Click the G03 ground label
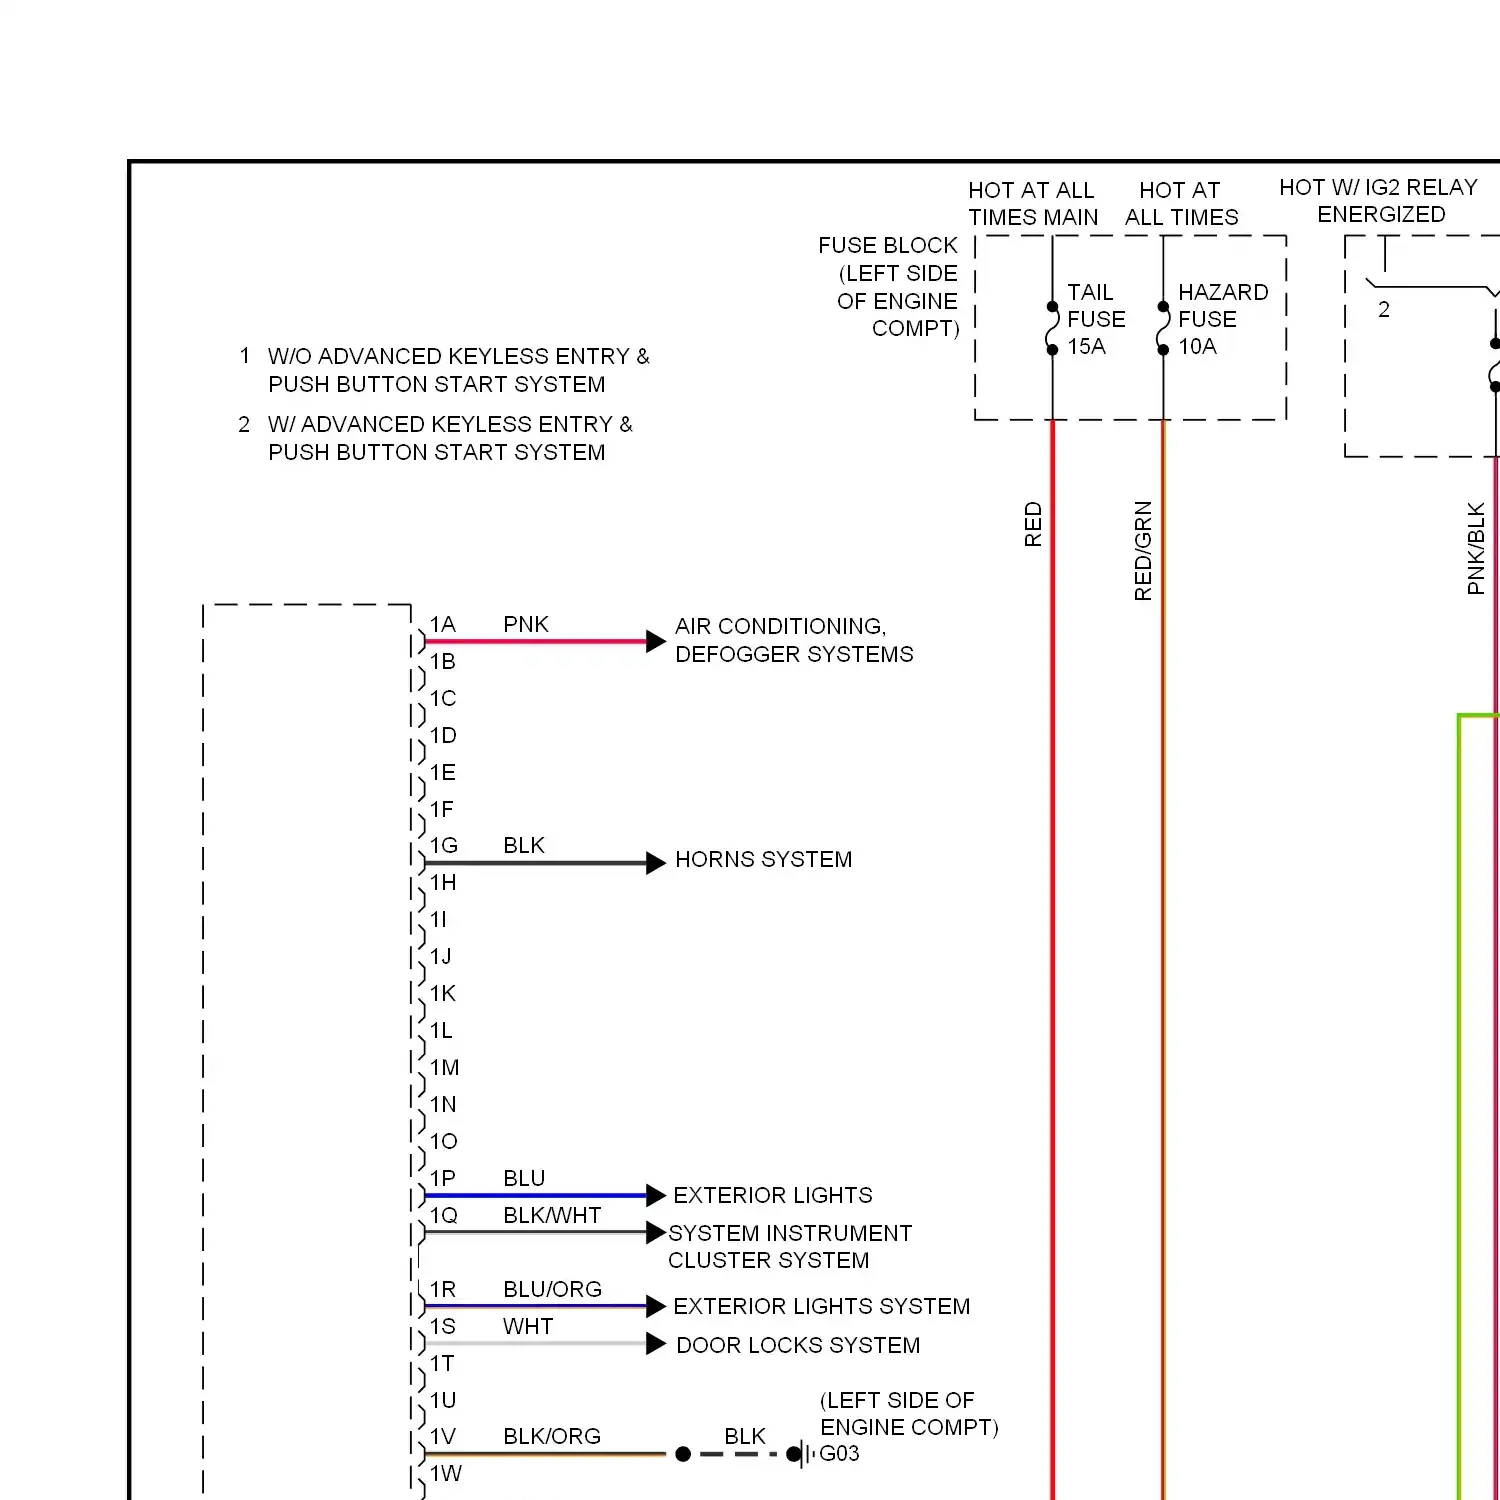1500x1500 pixels. coord(839,1454)
